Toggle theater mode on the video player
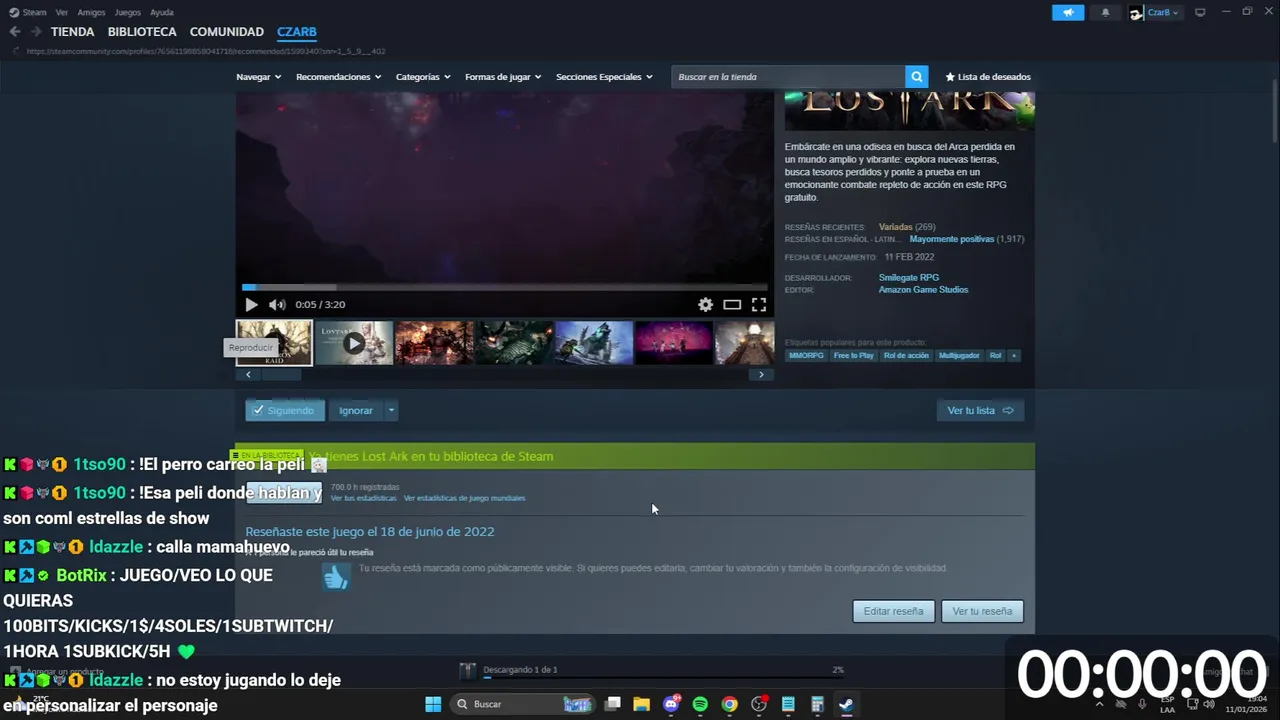Screen dimensions: 1280x720 click(x=732, y=305)
